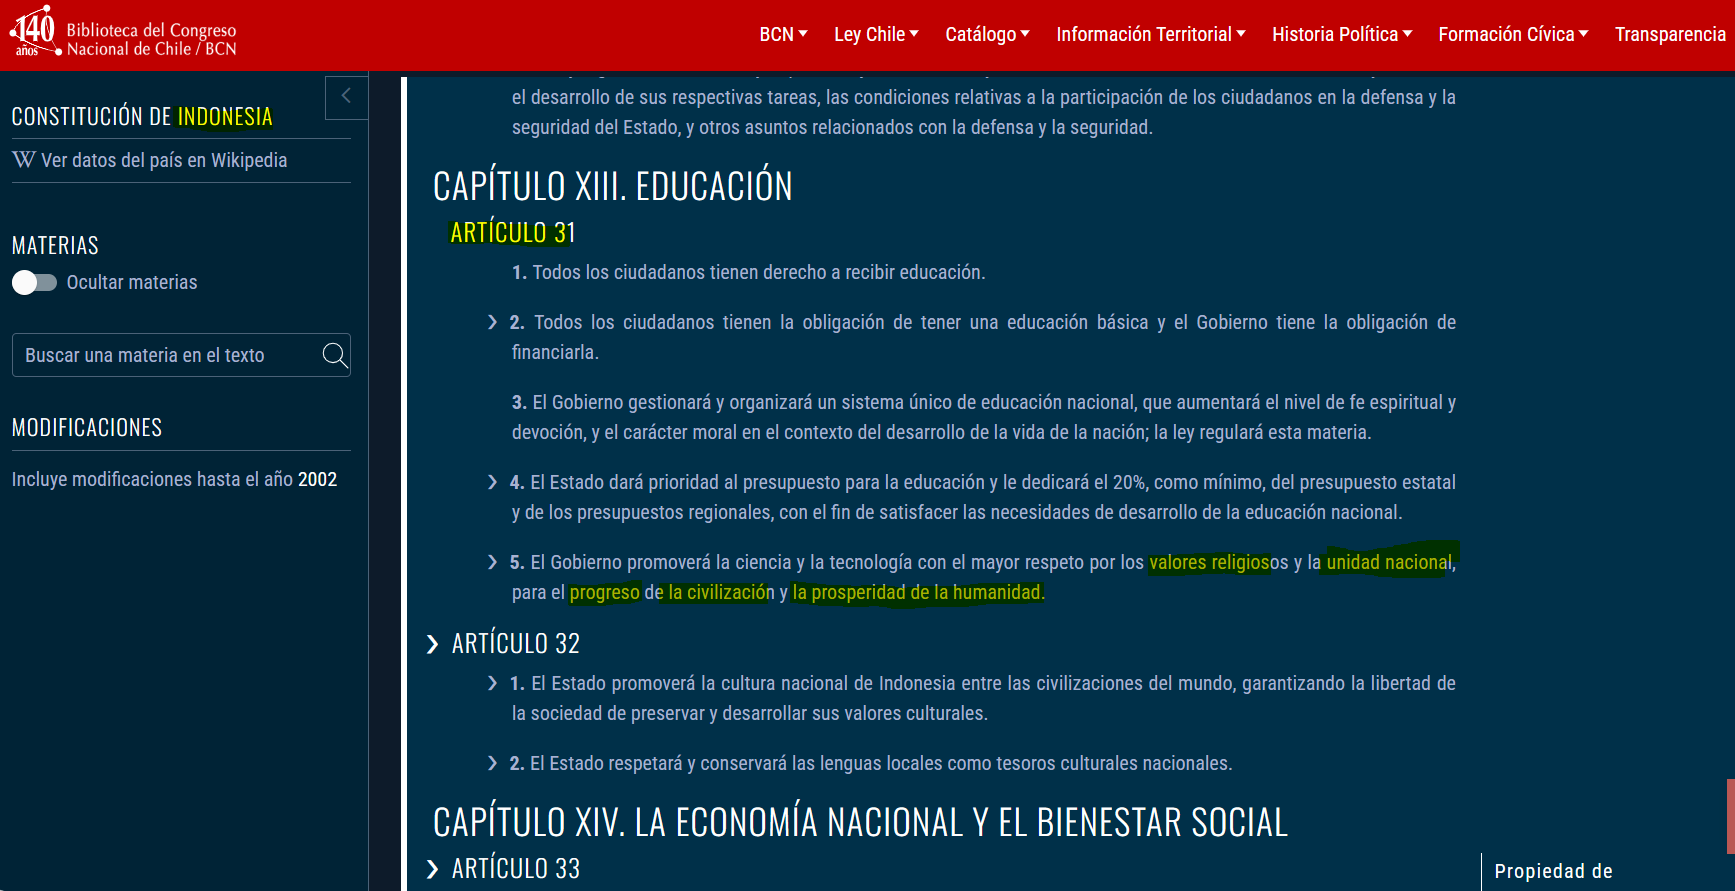Expand Artículo 31 clause 5 chevron
1735x891 pixels.
492,562
